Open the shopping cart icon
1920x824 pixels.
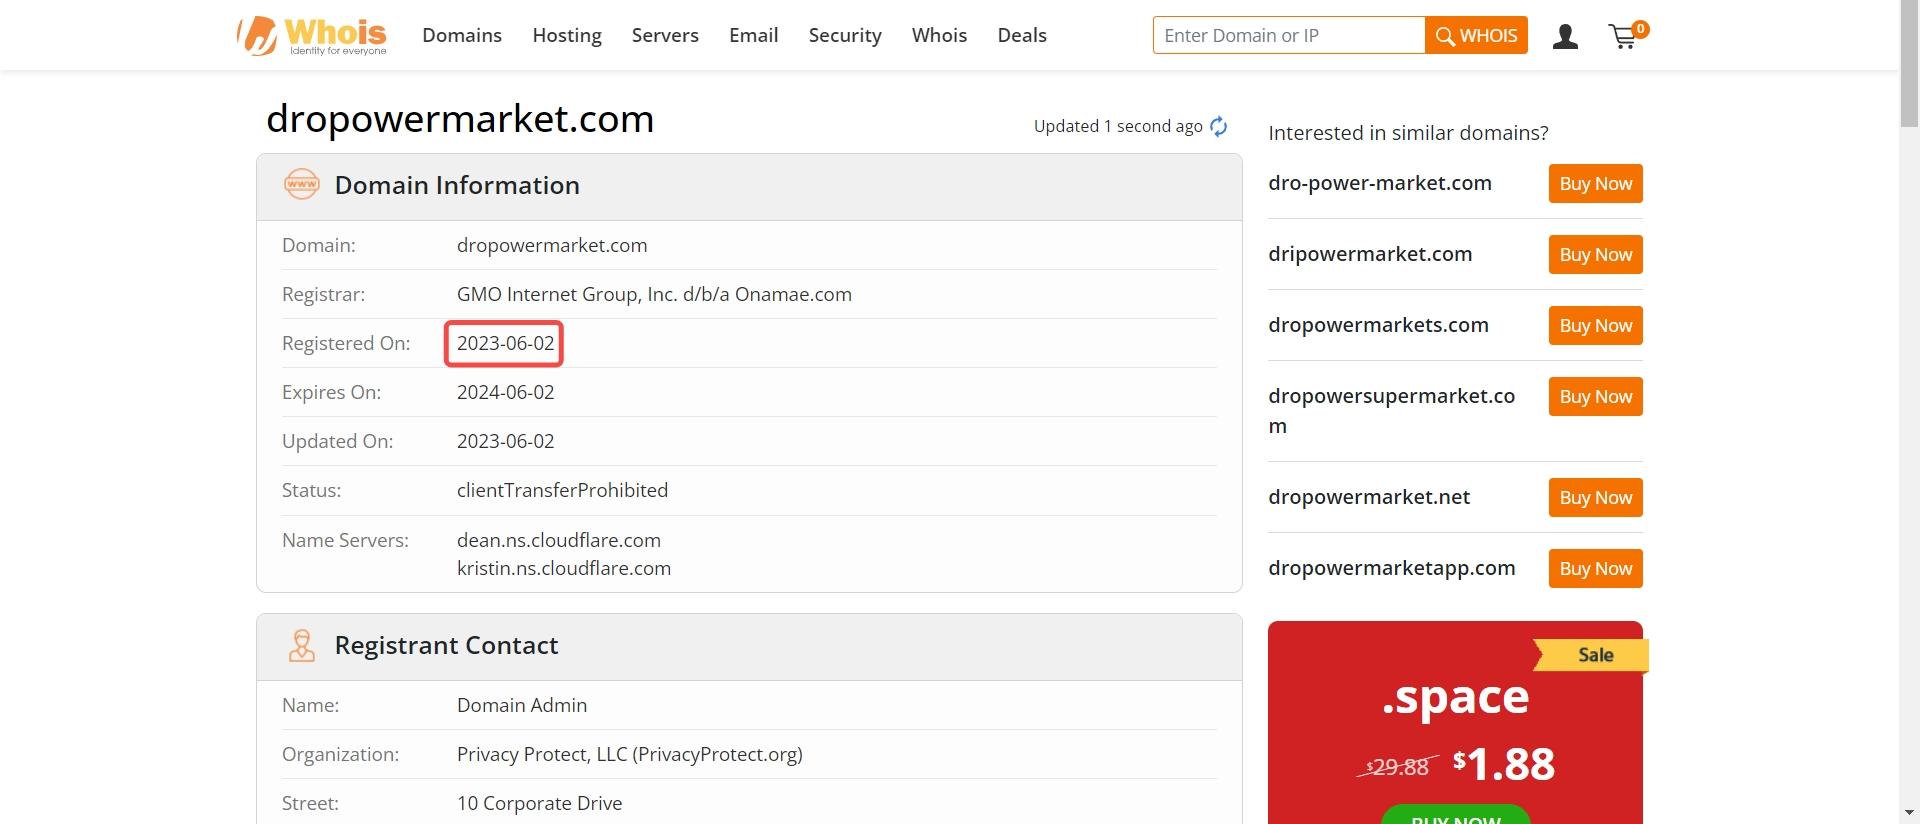click(x=1627, y=36)
